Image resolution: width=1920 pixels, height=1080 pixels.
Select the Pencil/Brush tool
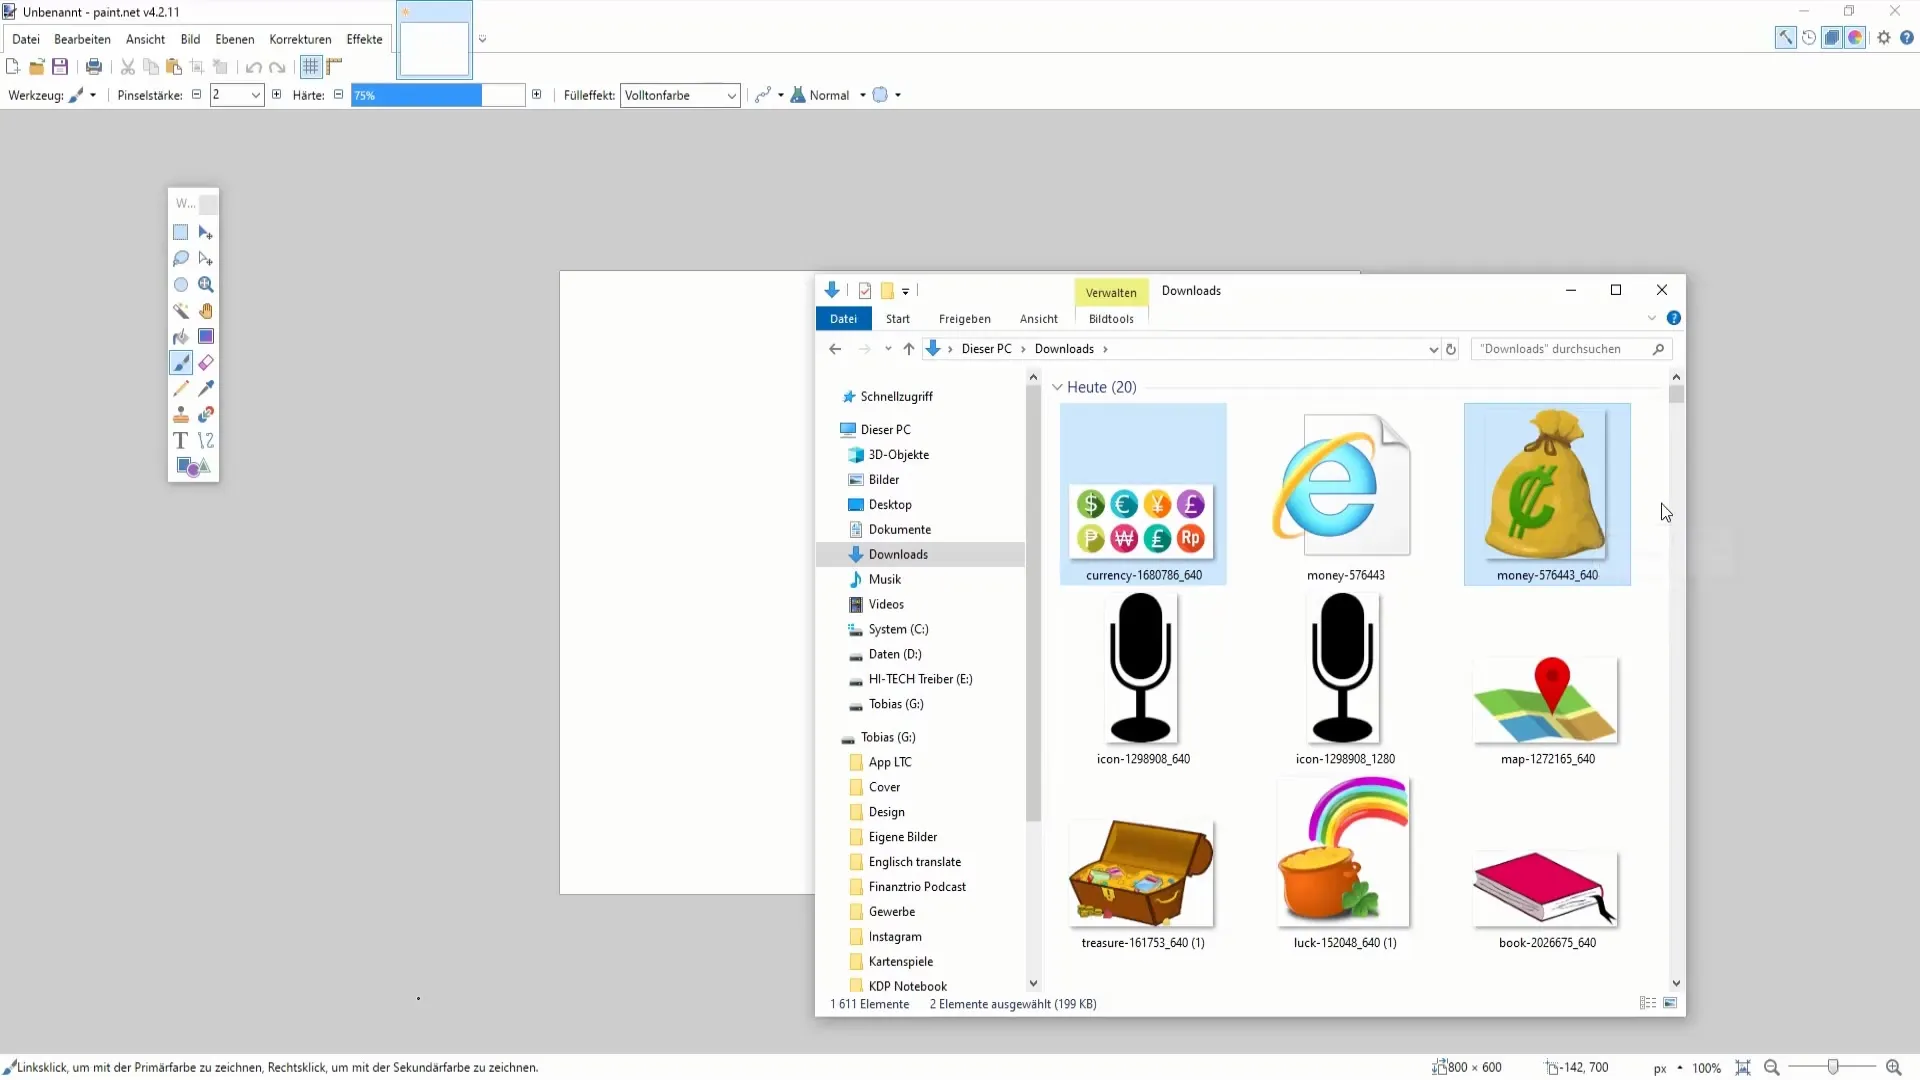(179, 363)
